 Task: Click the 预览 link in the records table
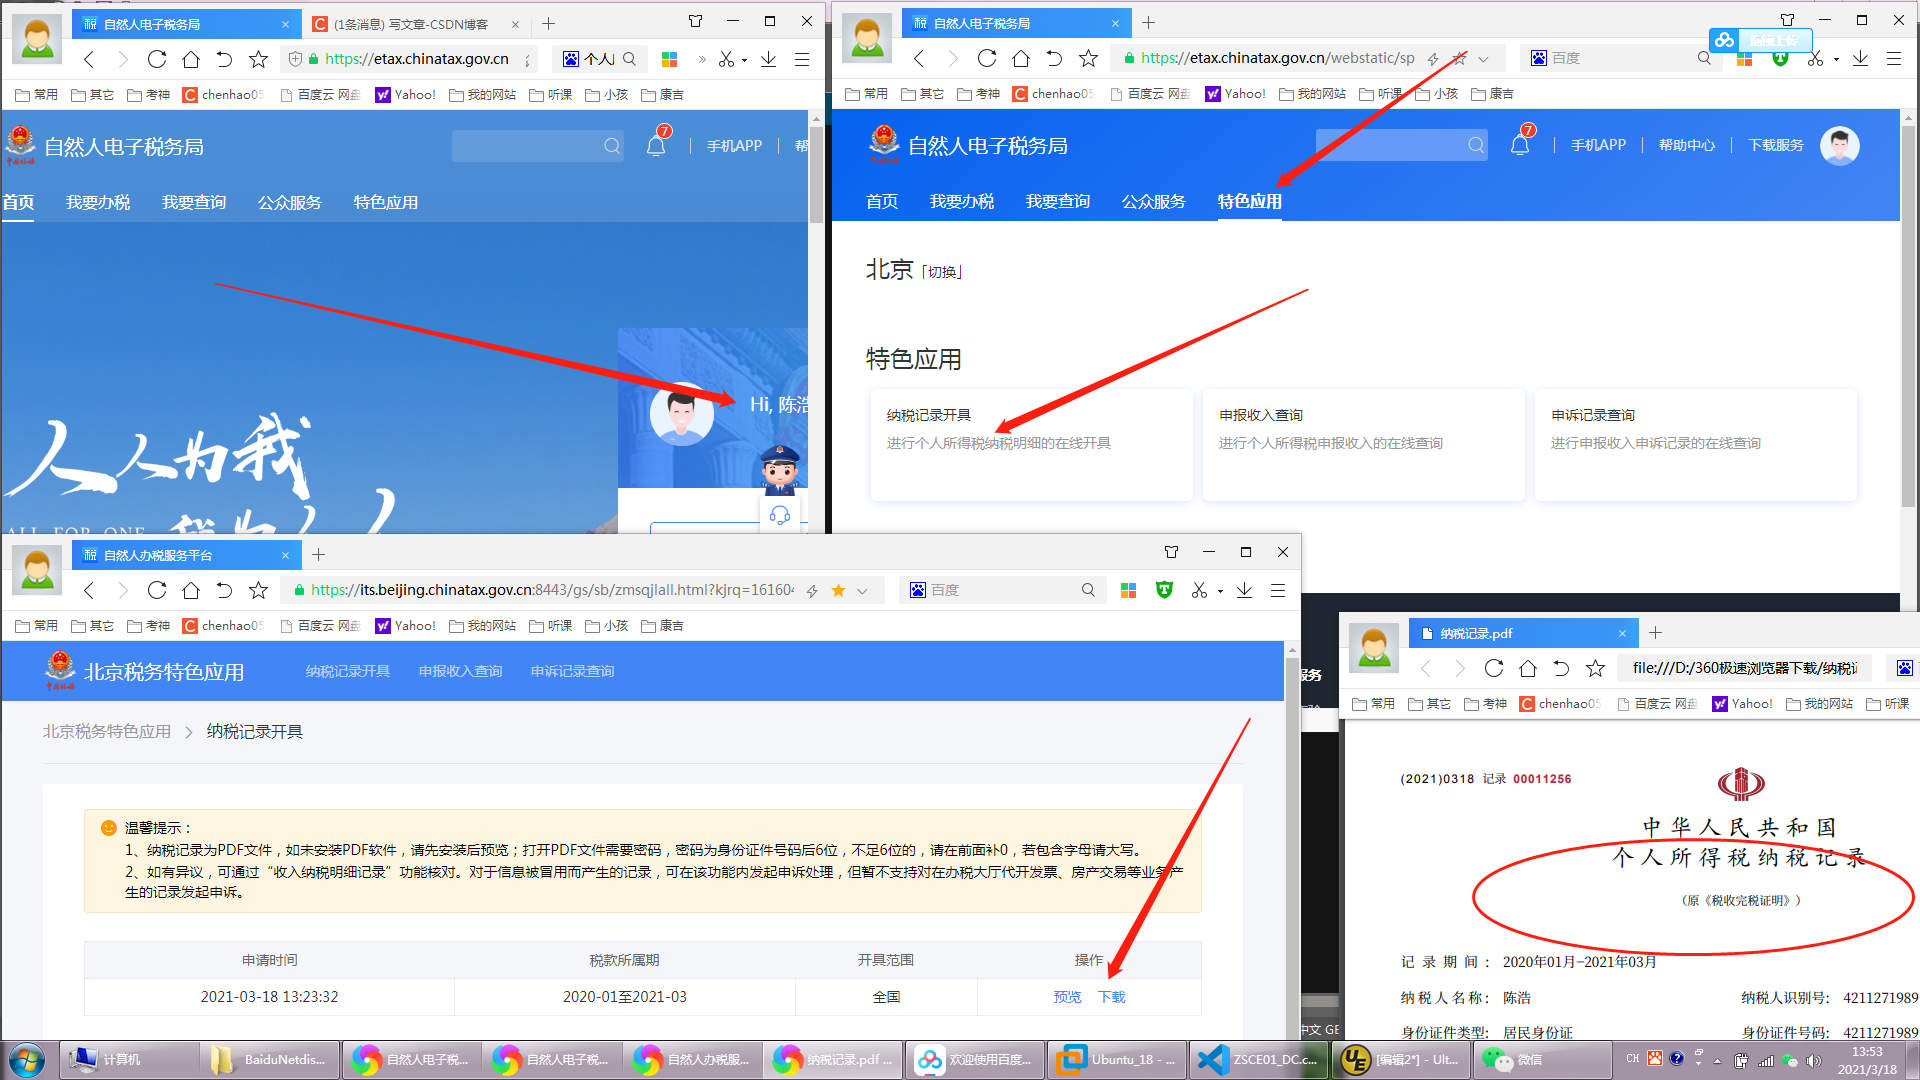[1067, 997]
